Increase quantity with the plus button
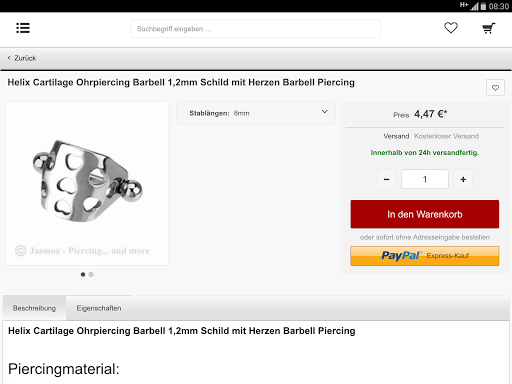This screenshot has height=384, width=512. pos(463,179)
